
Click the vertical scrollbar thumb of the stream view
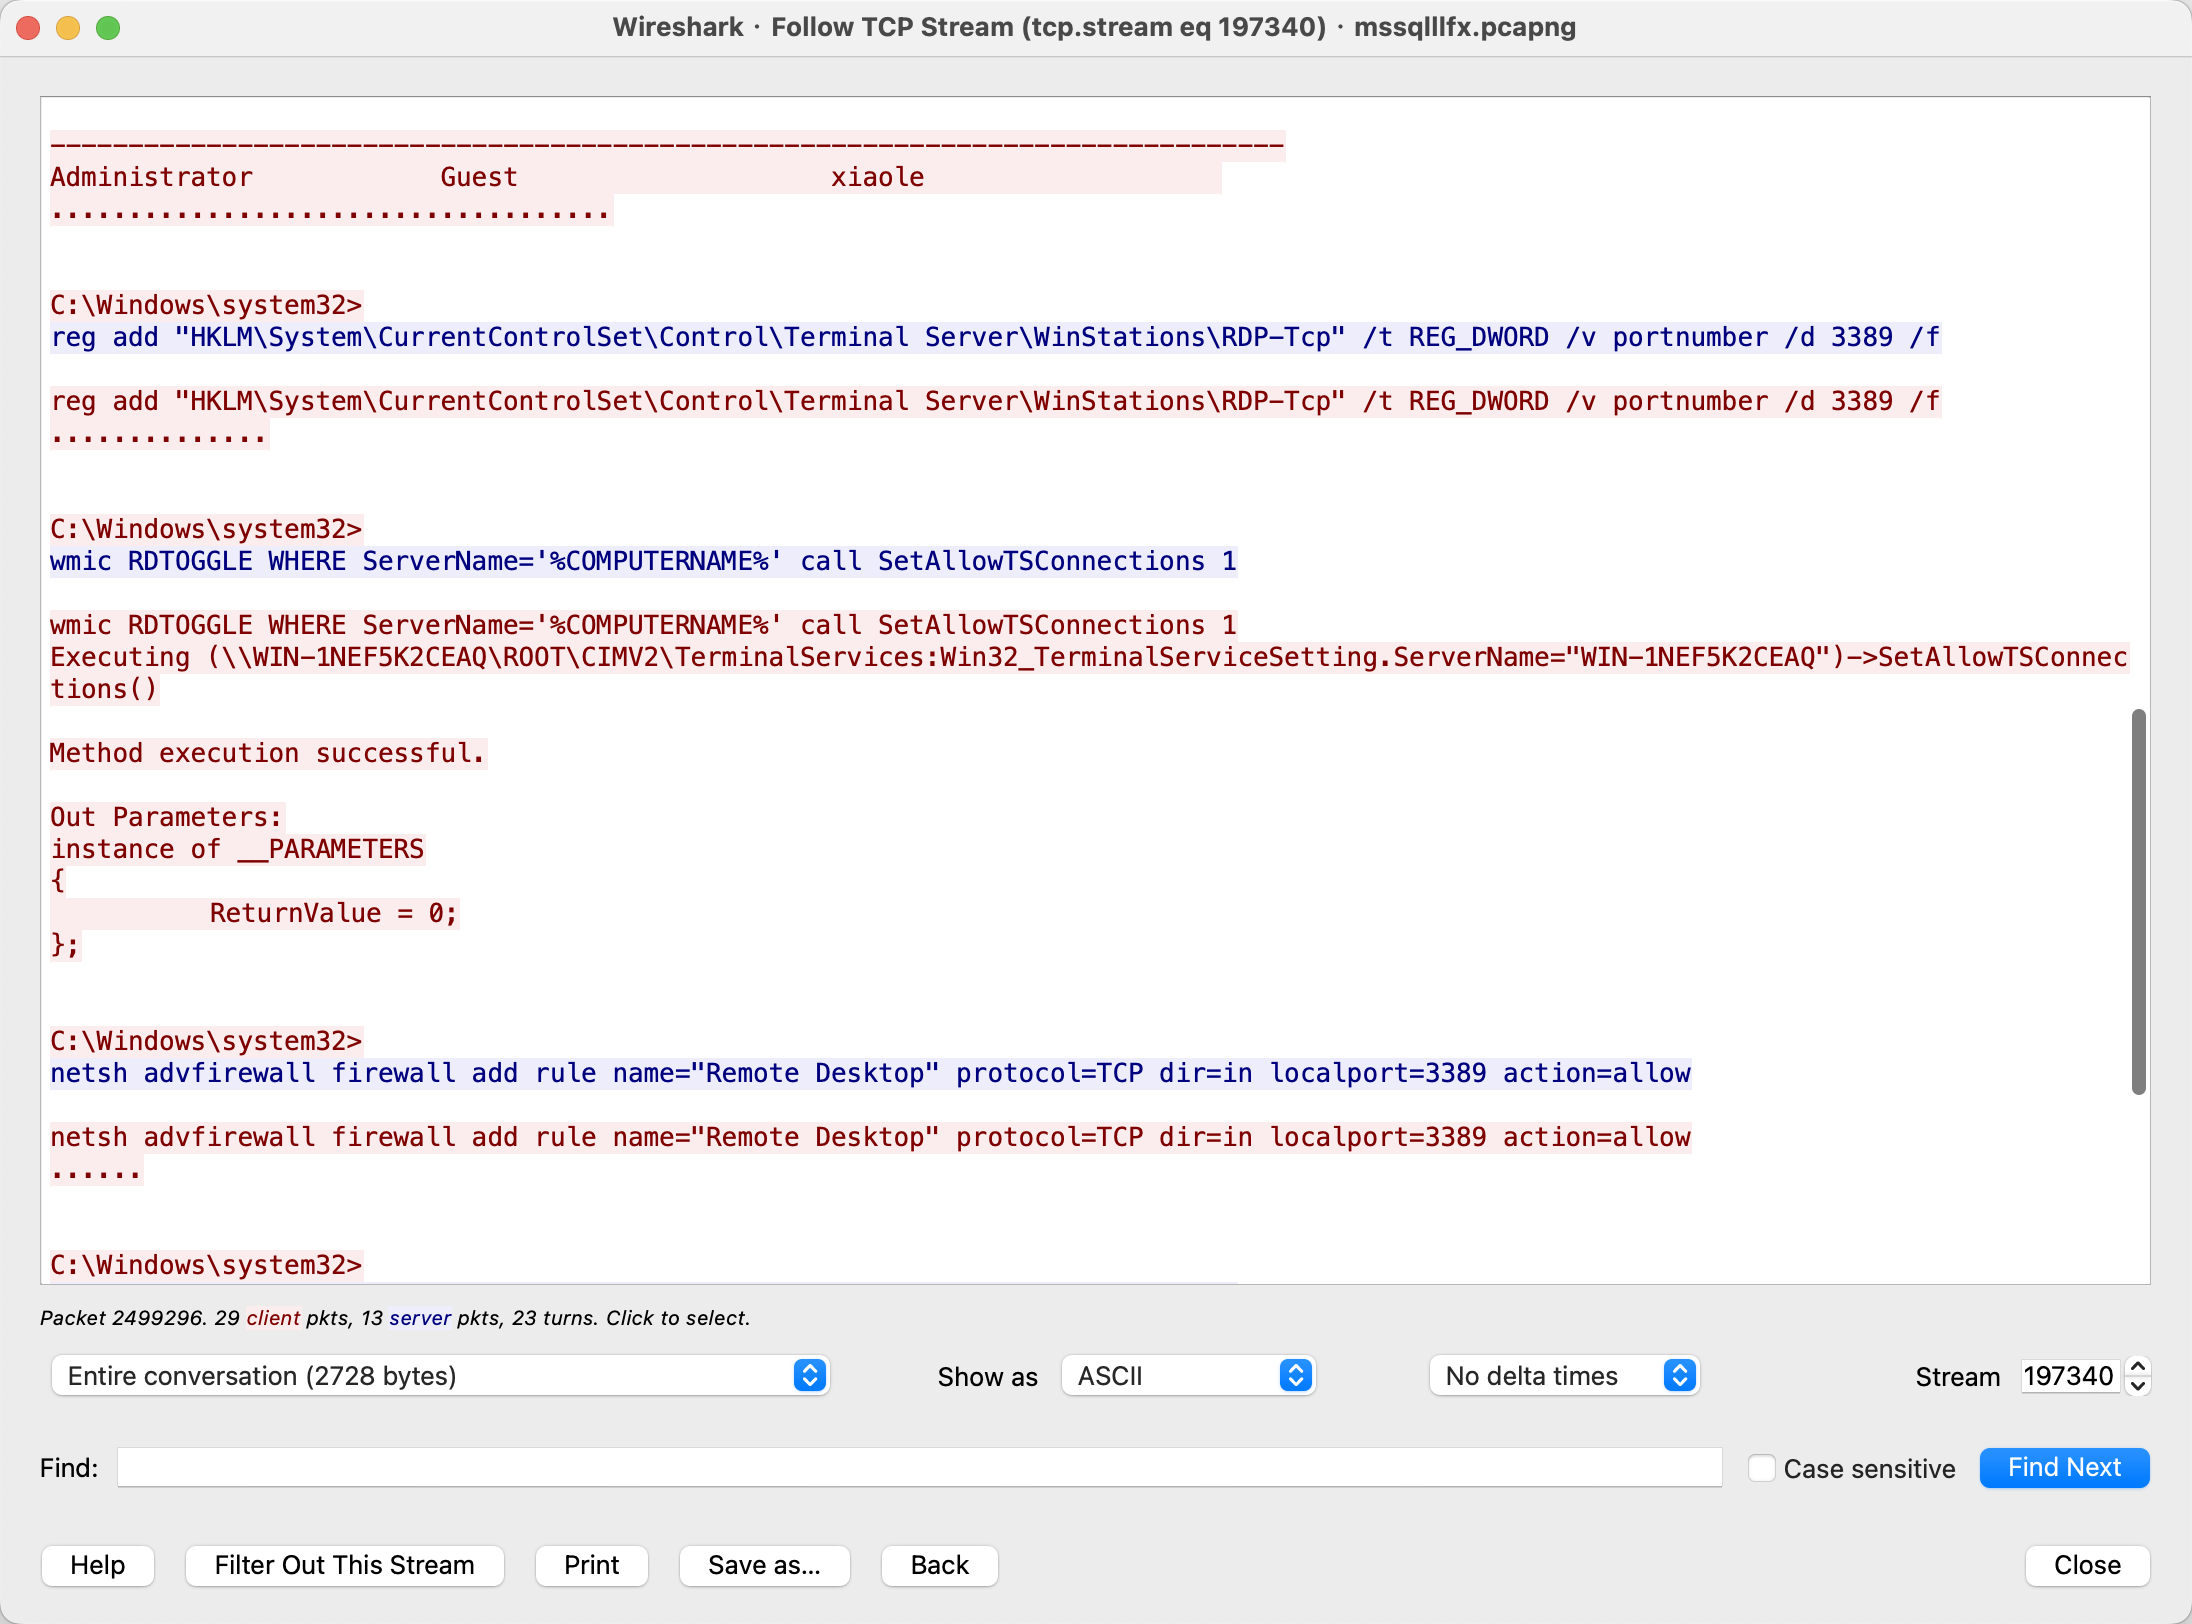pos(2138,902)
